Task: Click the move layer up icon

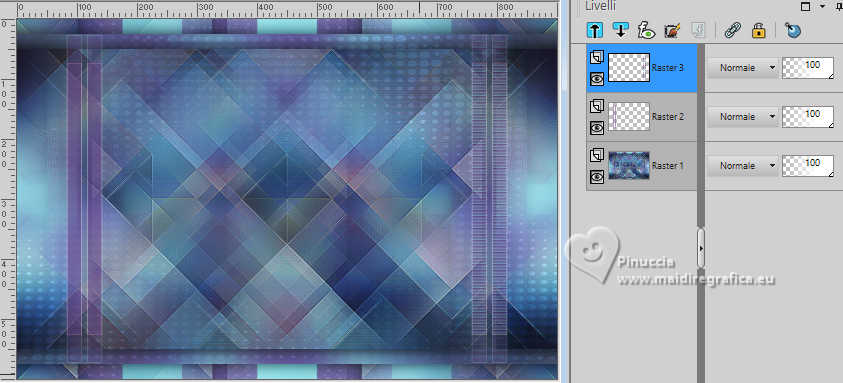Action: click(595, 31)
